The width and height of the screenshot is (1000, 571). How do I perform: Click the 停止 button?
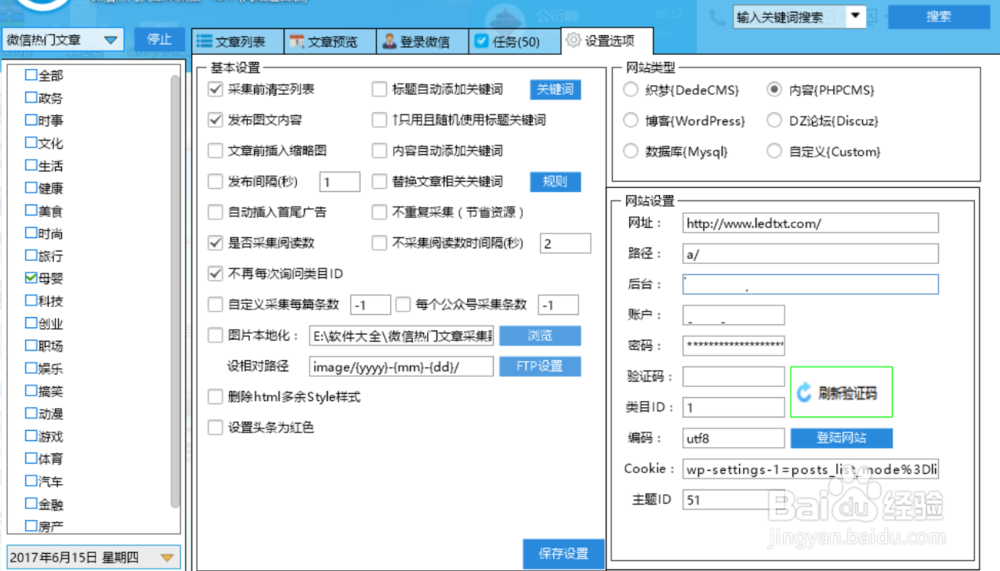coord(159,40)
